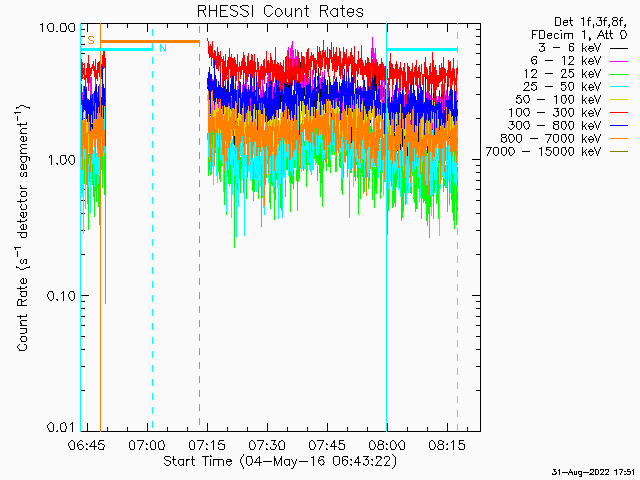Click the 0.01 y-axis label
The image size is (640, 480).
(62, 427)
